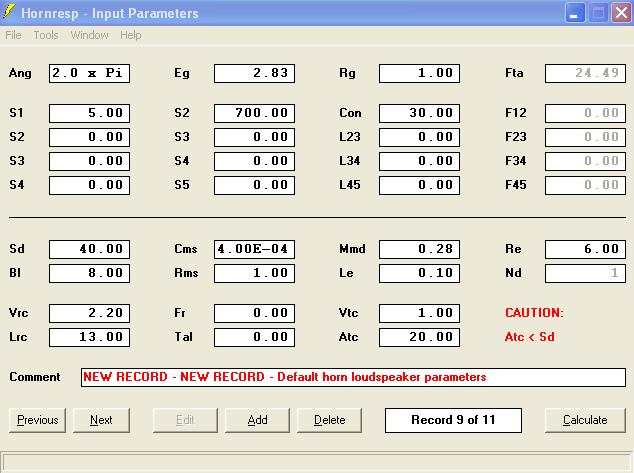The height and width of the screenshot is (473, 634).
Task: Click the Re field showing 6.00
Action: click(x=585, y=249)
